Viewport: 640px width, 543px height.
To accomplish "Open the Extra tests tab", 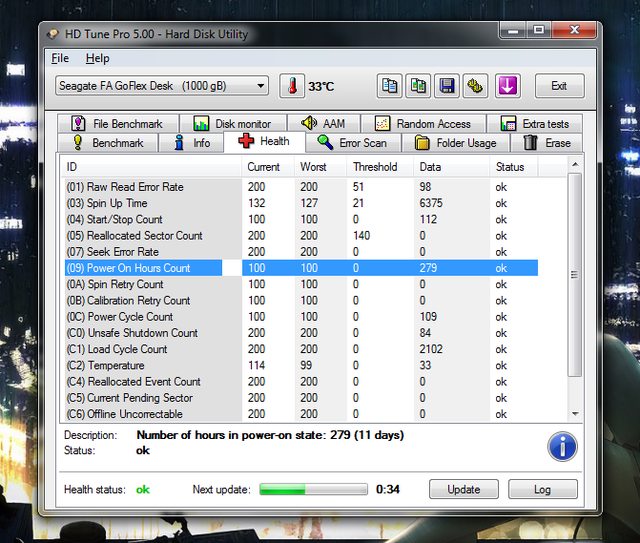I will tap(535, 123).
